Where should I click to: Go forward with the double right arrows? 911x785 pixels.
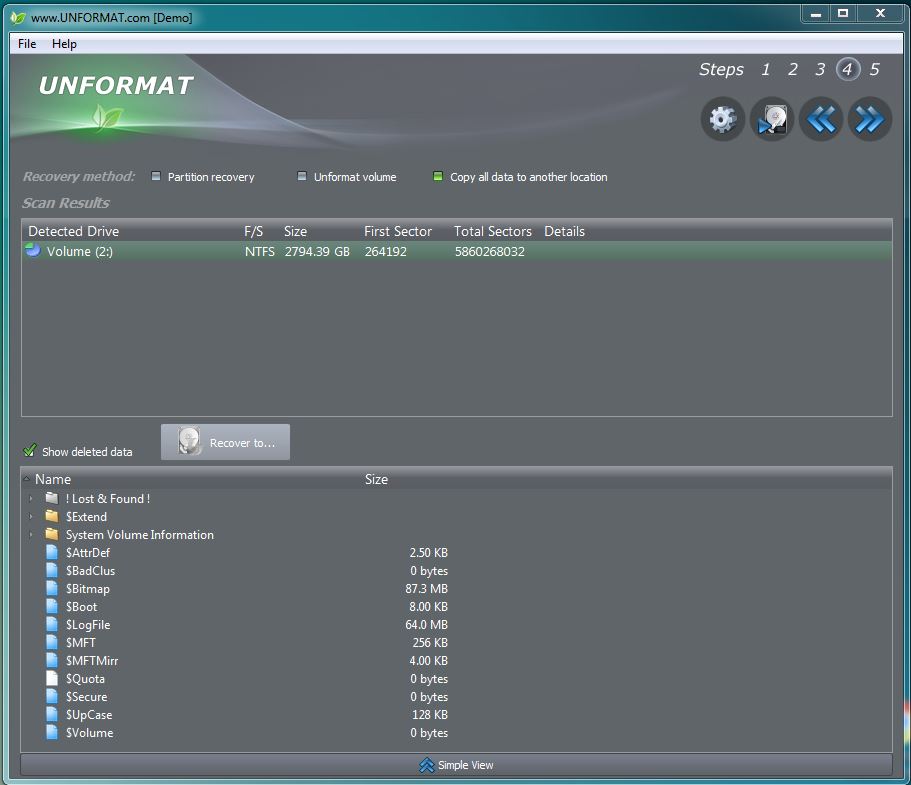[x=870, y=119]
